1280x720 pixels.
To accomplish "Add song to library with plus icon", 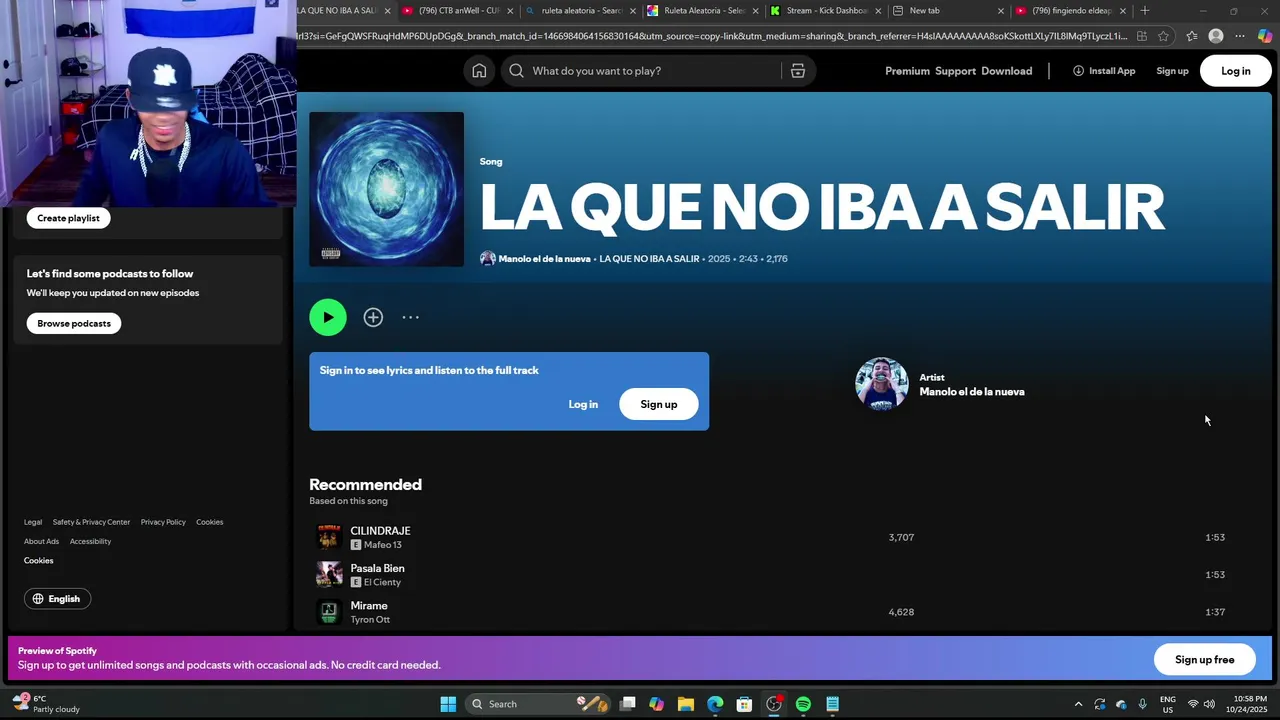I will click(373, 317).
